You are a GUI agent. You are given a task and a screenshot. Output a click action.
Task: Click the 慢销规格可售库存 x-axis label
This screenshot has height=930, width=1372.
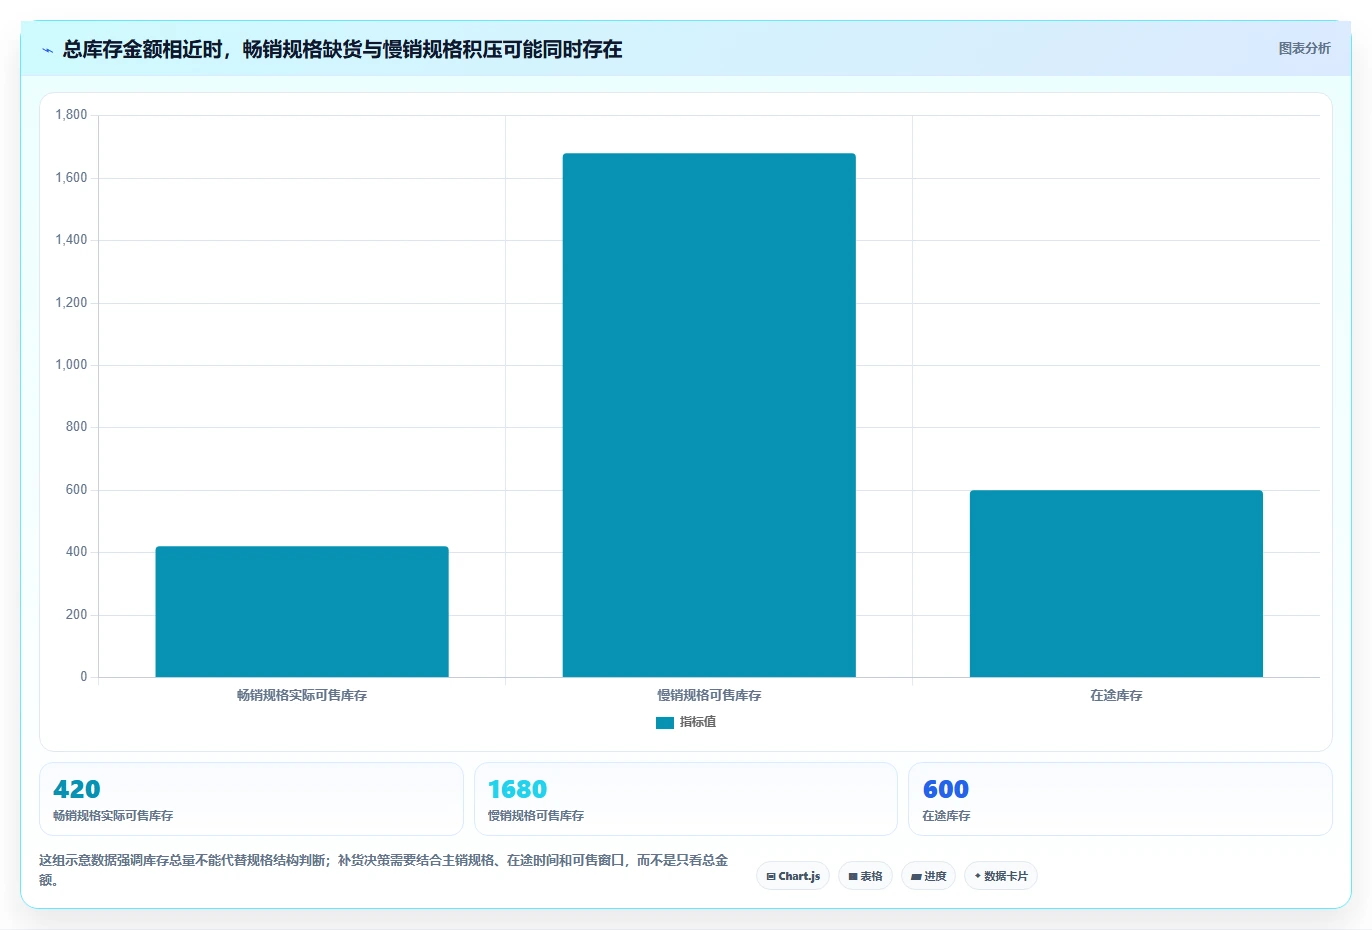[x=709, y=695]
